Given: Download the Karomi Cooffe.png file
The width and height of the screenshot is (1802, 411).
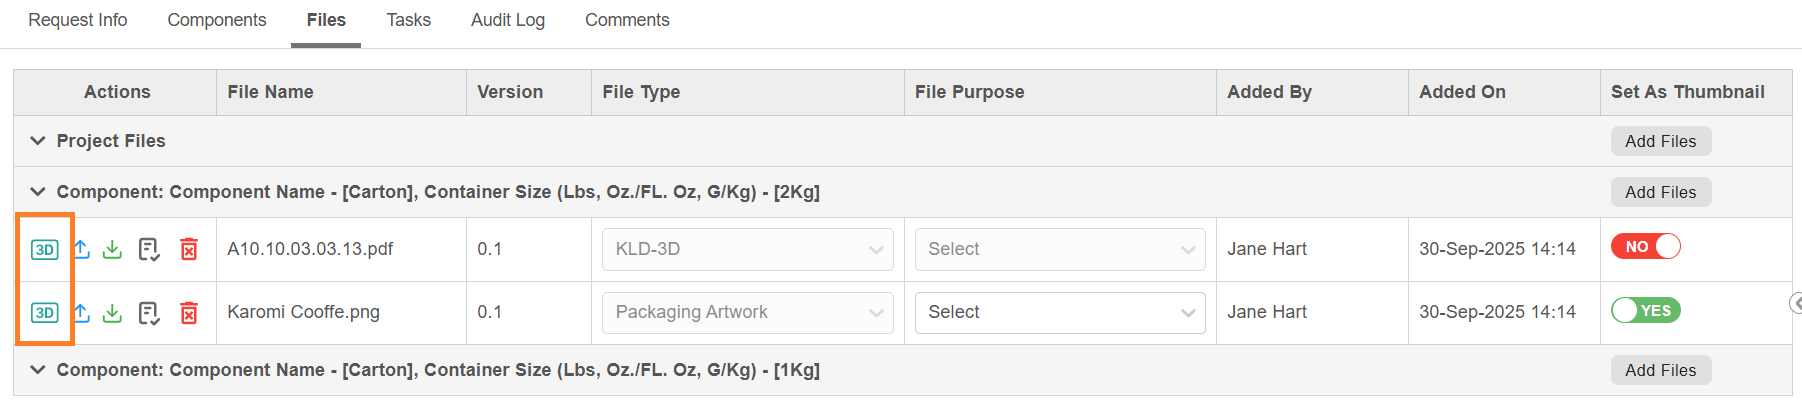Looking at the screenshot, I should (113, 313).
